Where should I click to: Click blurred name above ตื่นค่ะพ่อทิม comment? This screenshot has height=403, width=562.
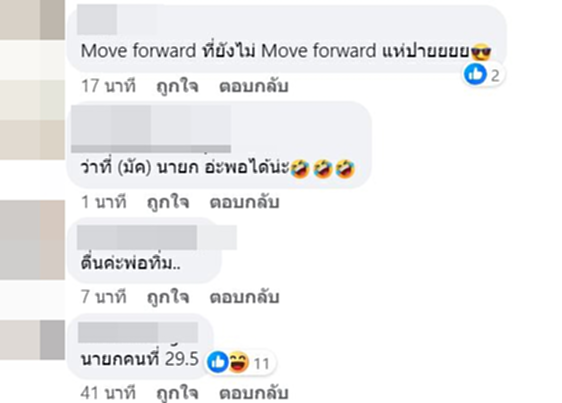point(157,237)
